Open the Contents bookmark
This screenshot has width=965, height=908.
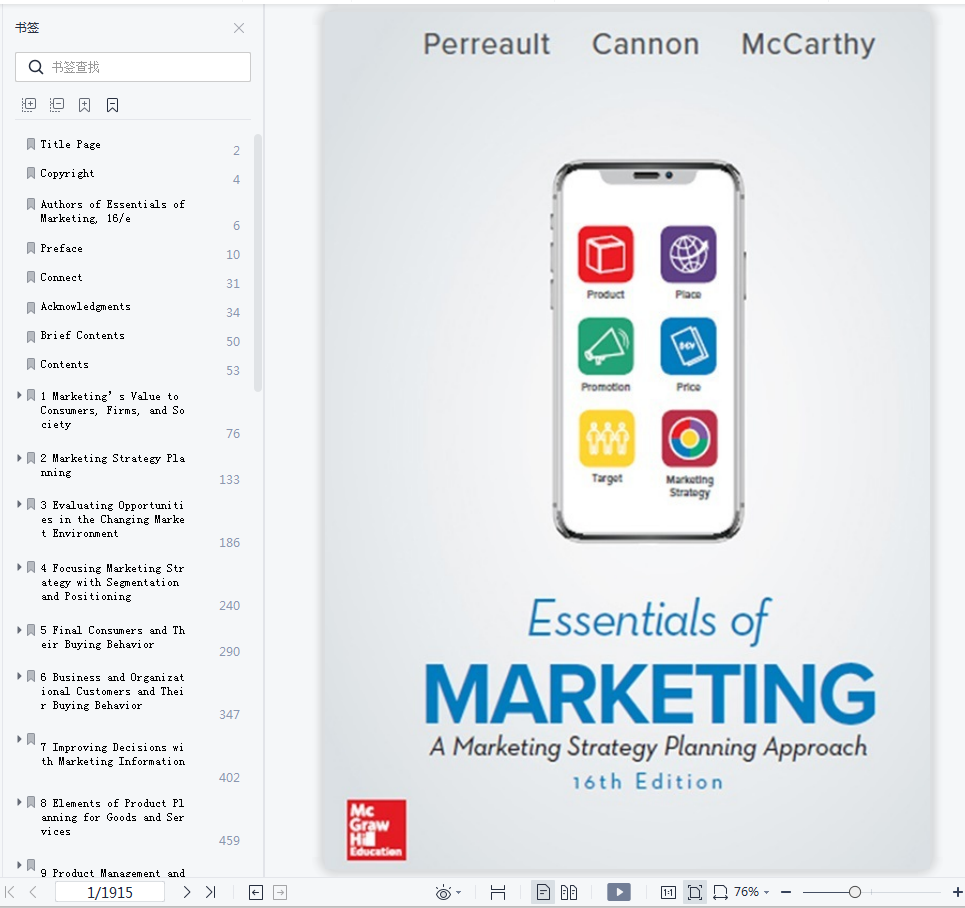point(64,364)
